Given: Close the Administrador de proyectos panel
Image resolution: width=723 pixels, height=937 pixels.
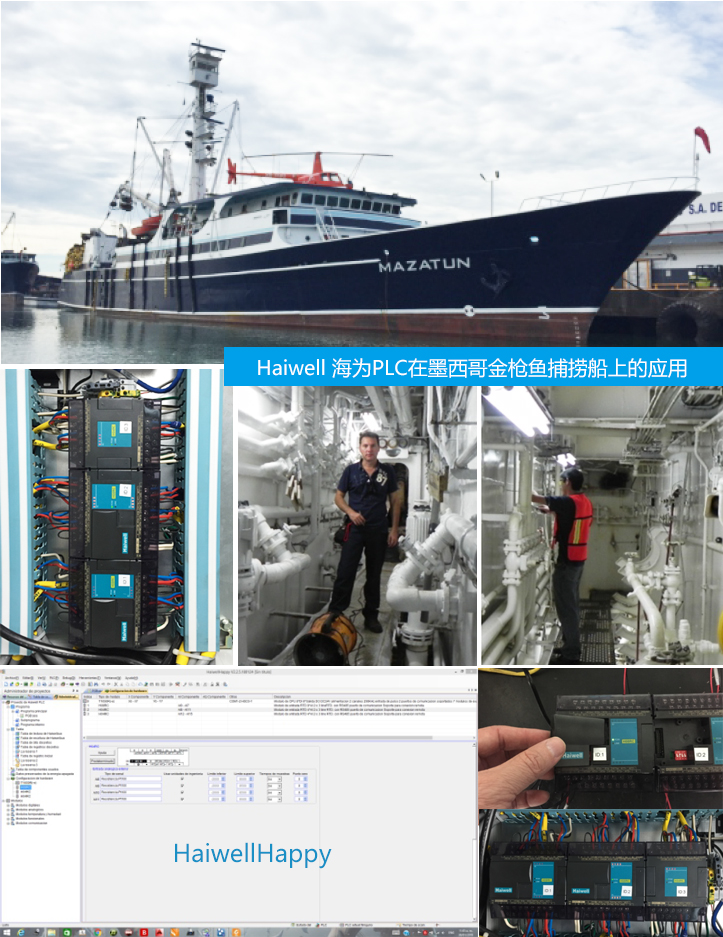Looking at the screenshot, I should point(77,691).
